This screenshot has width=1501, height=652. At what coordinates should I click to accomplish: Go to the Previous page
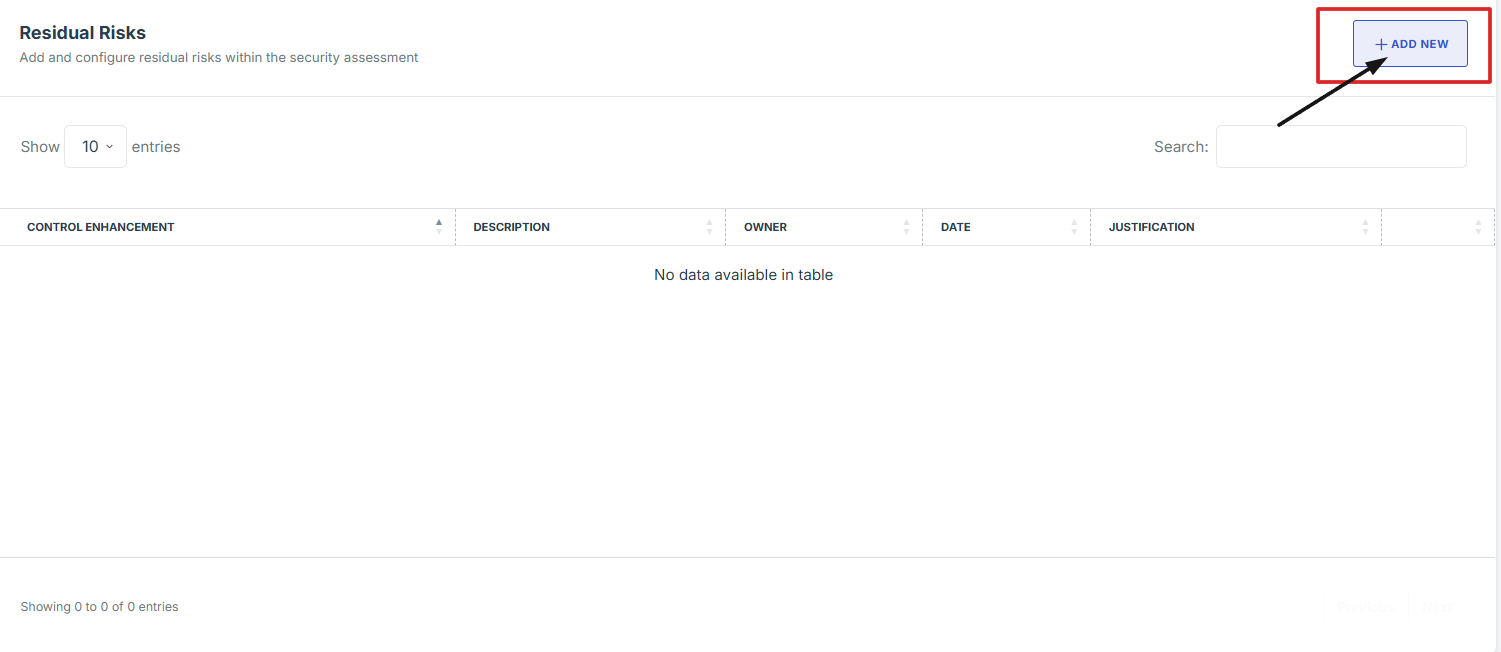point(1365,607)
